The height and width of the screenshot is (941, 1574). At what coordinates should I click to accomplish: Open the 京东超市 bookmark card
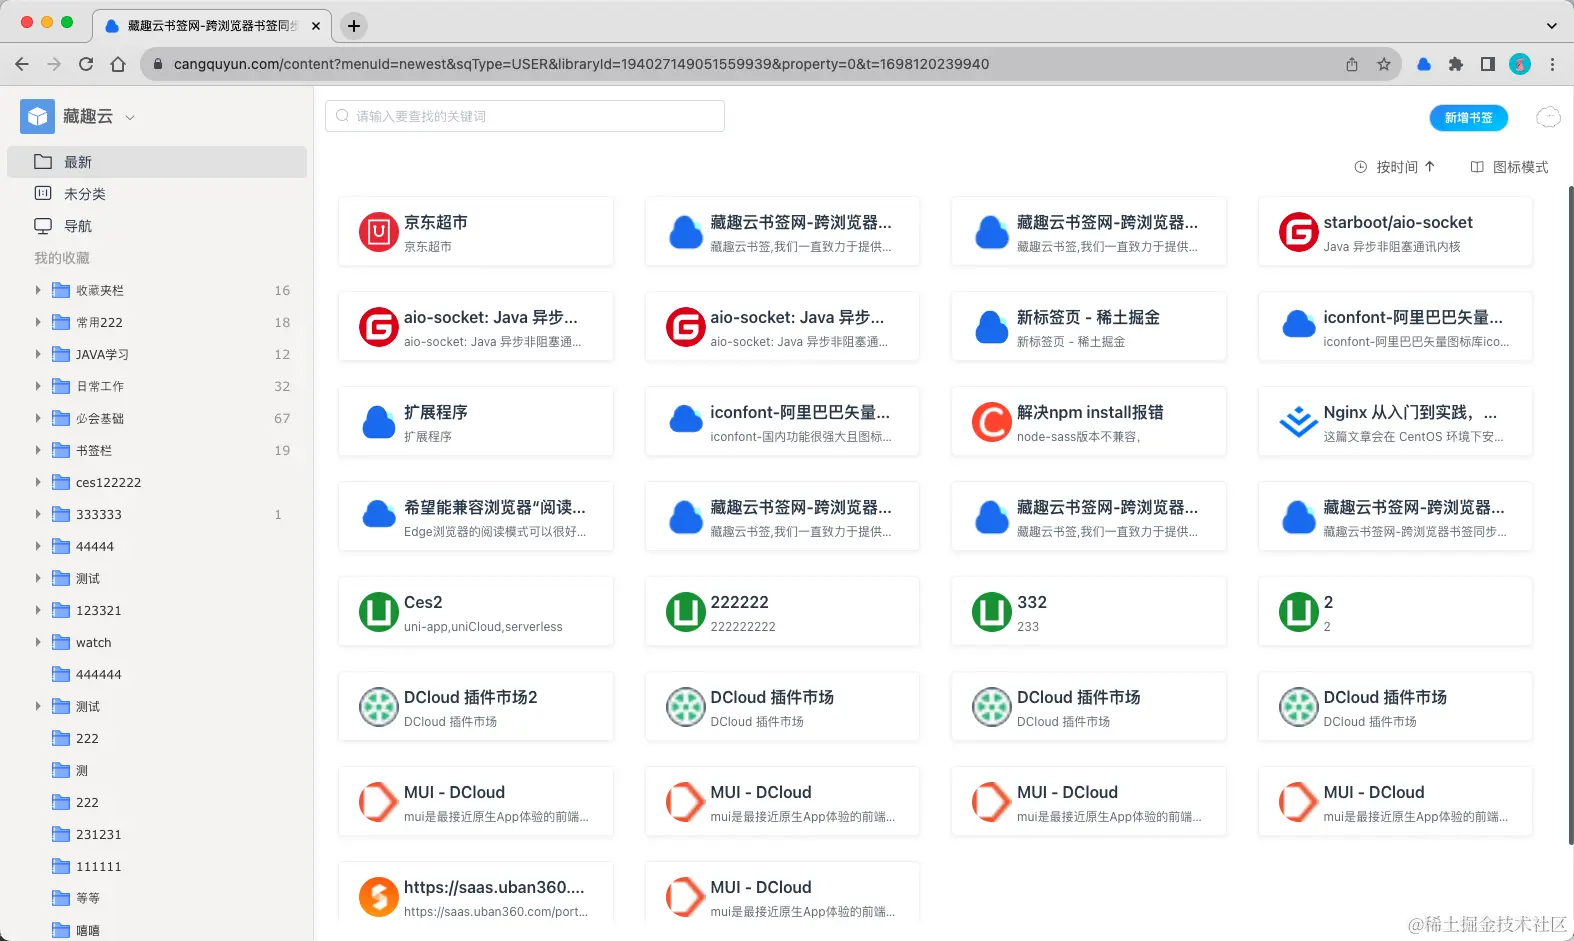[x=476, y=232]
